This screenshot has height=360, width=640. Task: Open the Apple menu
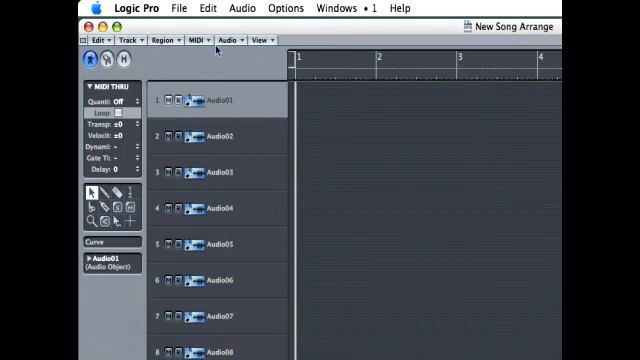[x=96, y=8]
